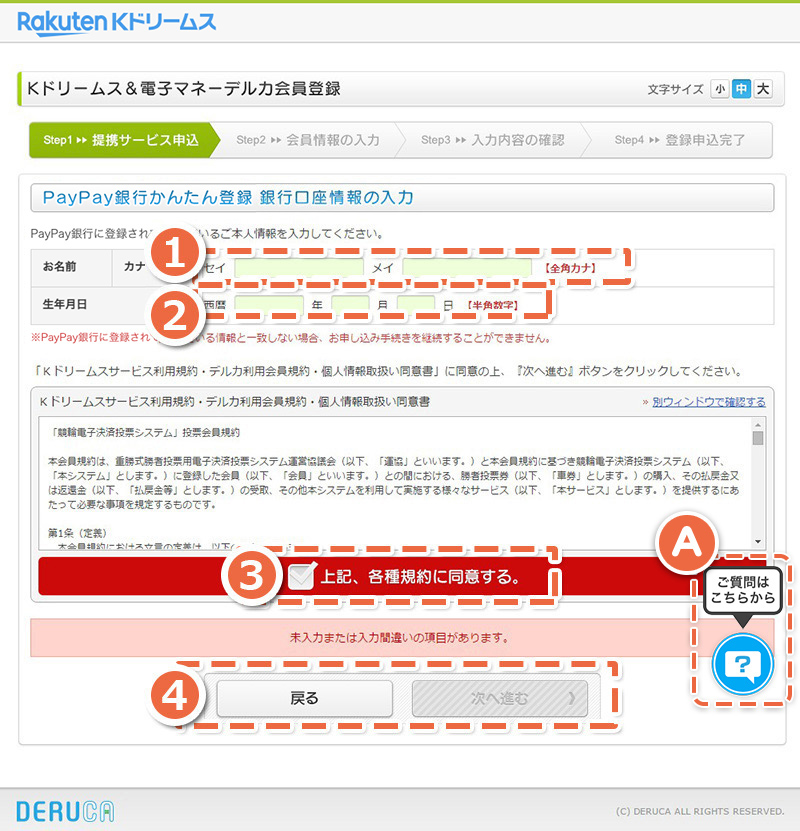Focus the birth day (日) field
800x831 pixels.
point(416,305)
